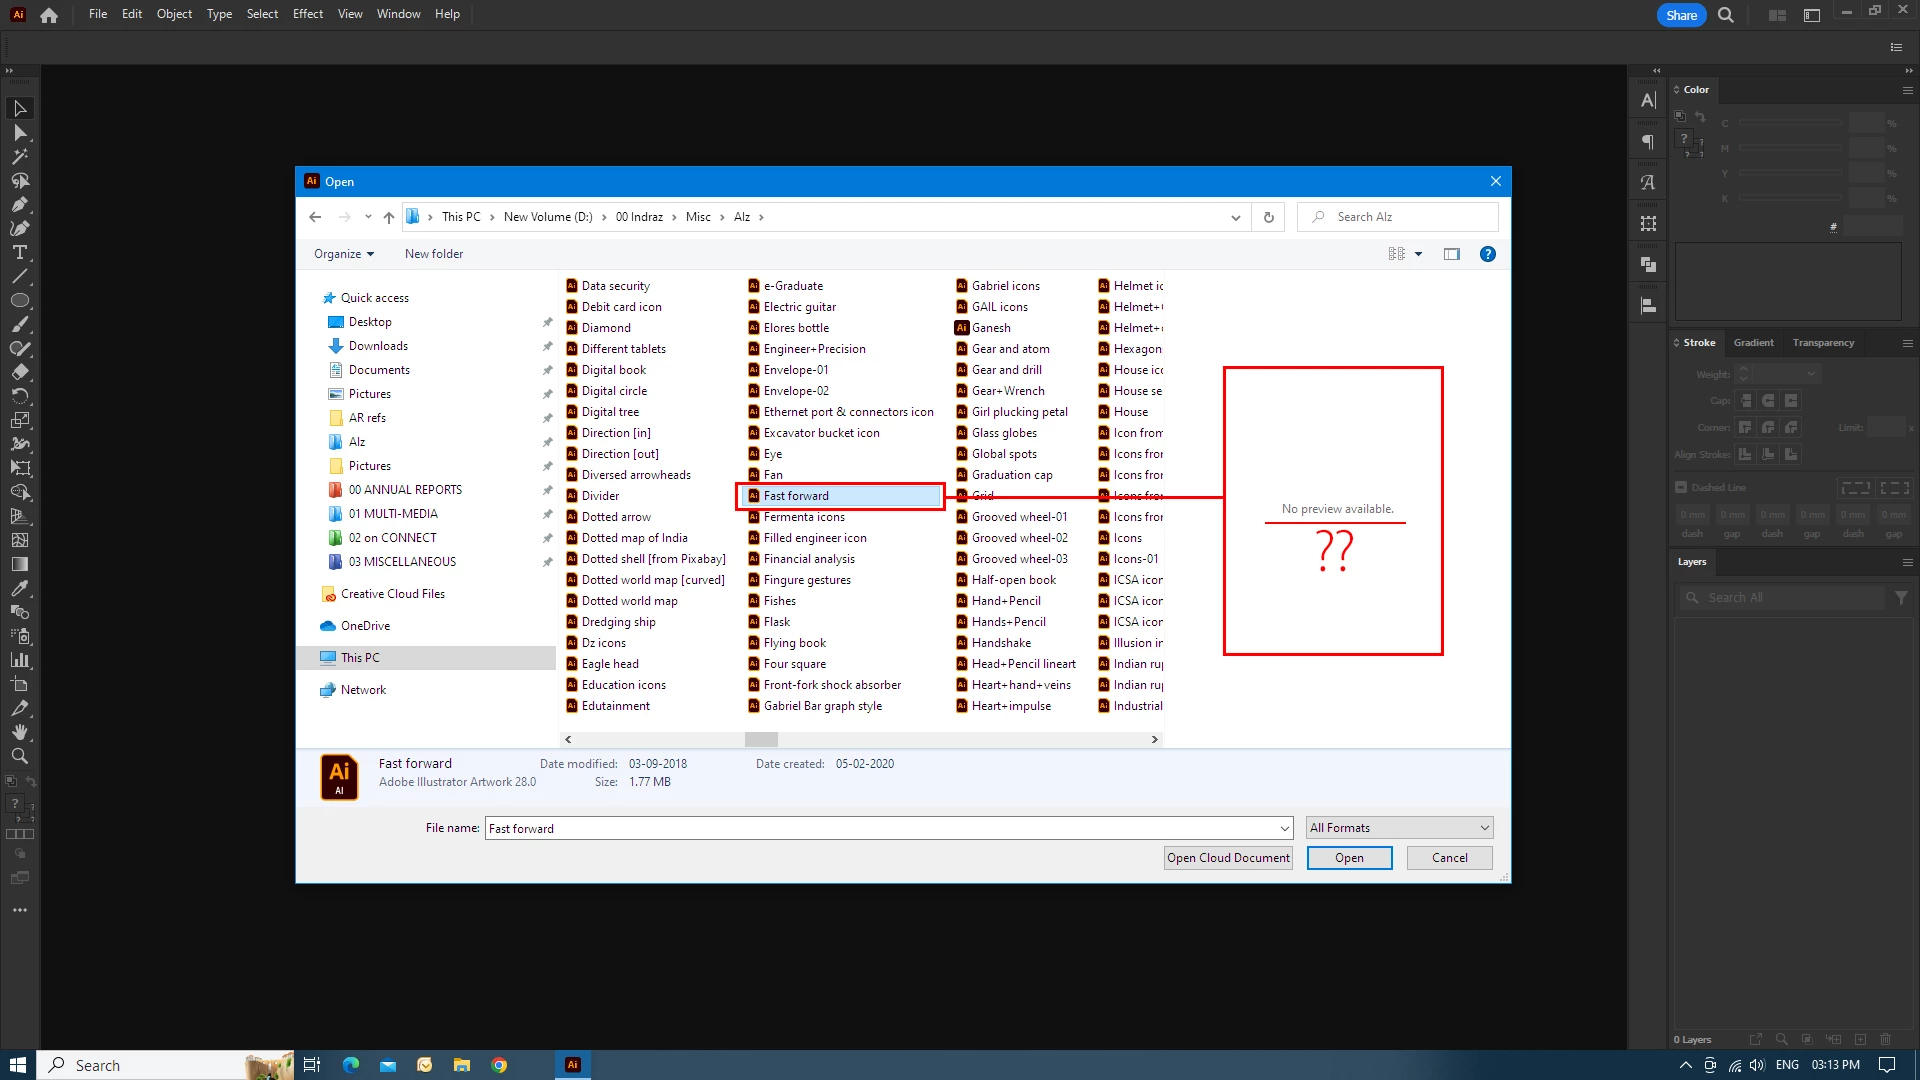
Task: Select the Type tool in toolbar
Action: [x=19, y=253]
